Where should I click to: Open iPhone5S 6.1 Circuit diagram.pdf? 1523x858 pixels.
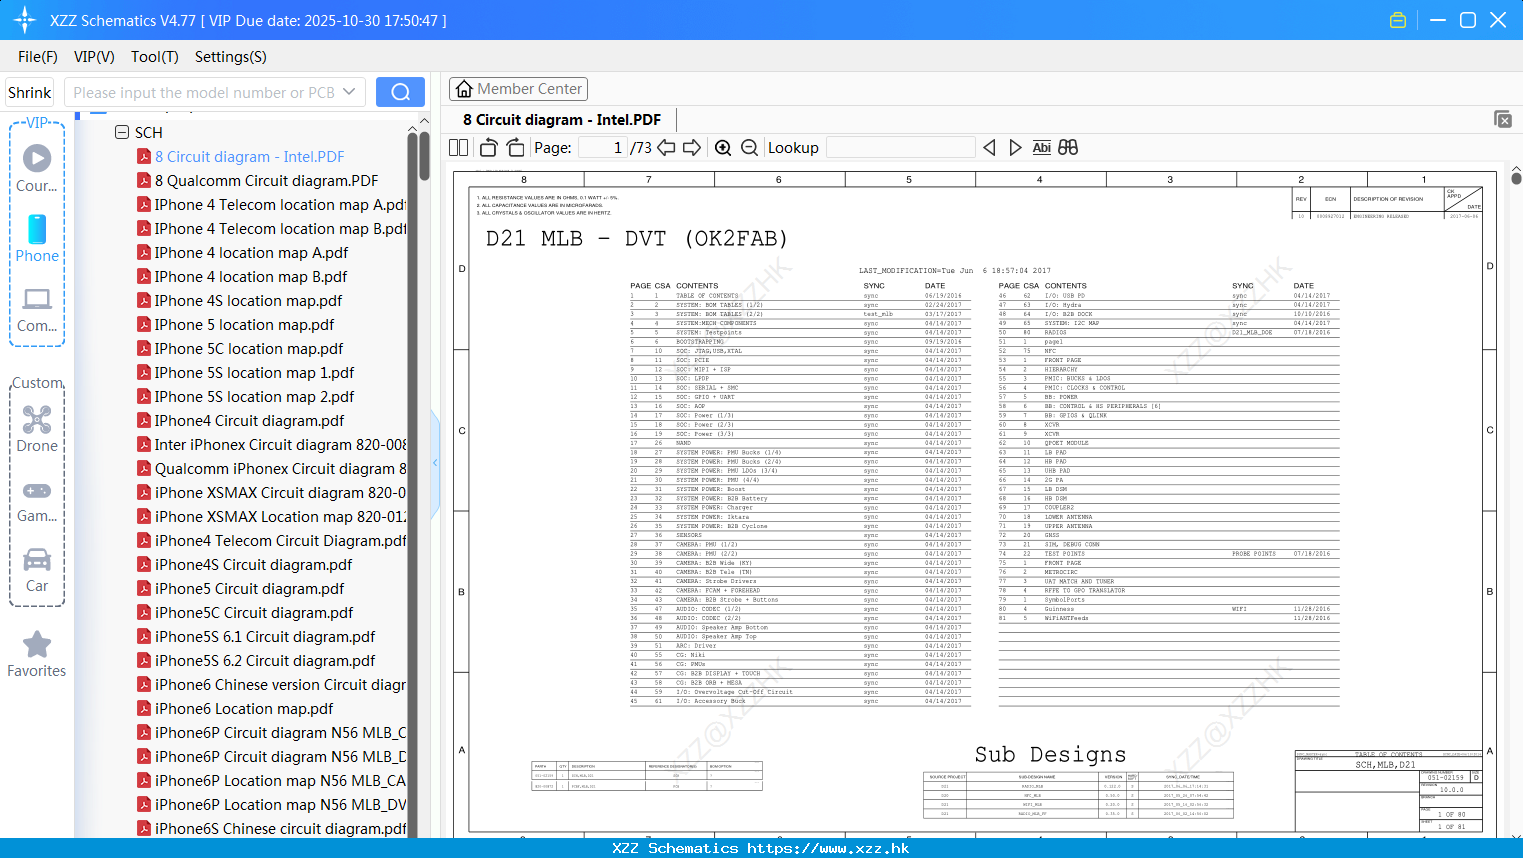coord(265,637)
